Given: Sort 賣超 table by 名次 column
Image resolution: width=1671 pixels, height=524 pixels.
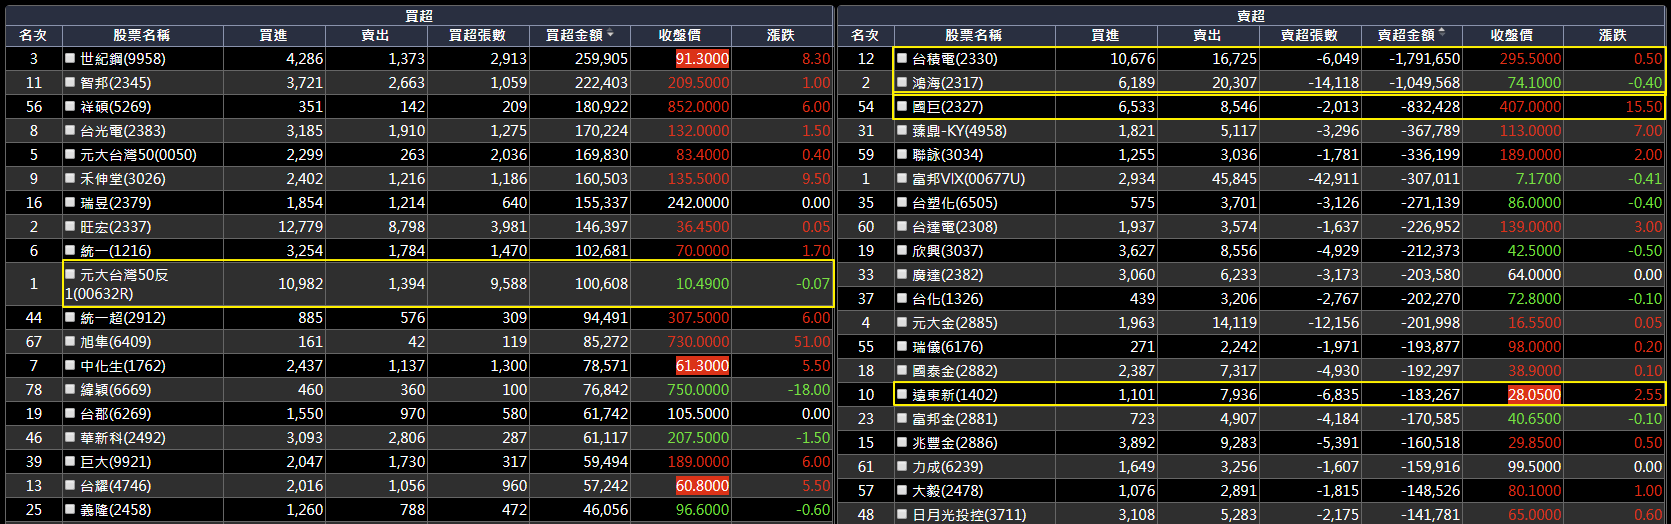Looking at the screenshot, I should coord(865,35).
